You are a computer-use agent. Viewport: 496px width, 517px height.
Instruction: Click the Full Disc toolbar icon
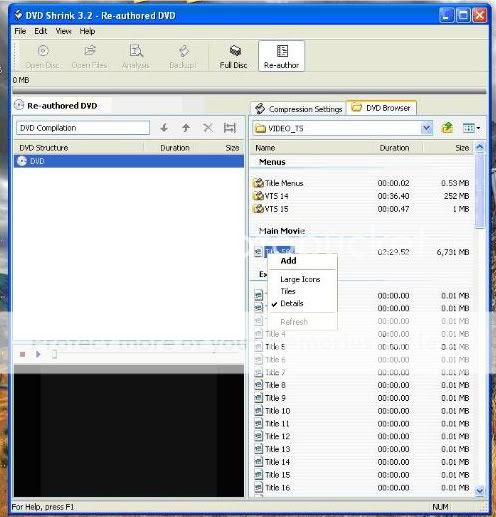point(233,56)
